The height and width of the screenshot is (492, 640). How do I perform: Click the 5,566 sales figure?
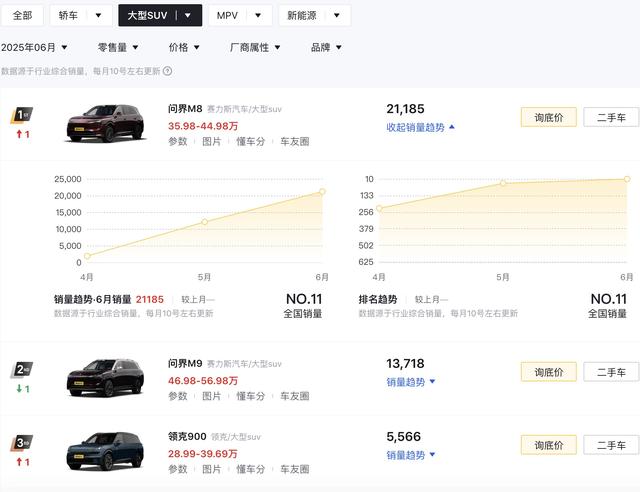(x=403, y=436)
